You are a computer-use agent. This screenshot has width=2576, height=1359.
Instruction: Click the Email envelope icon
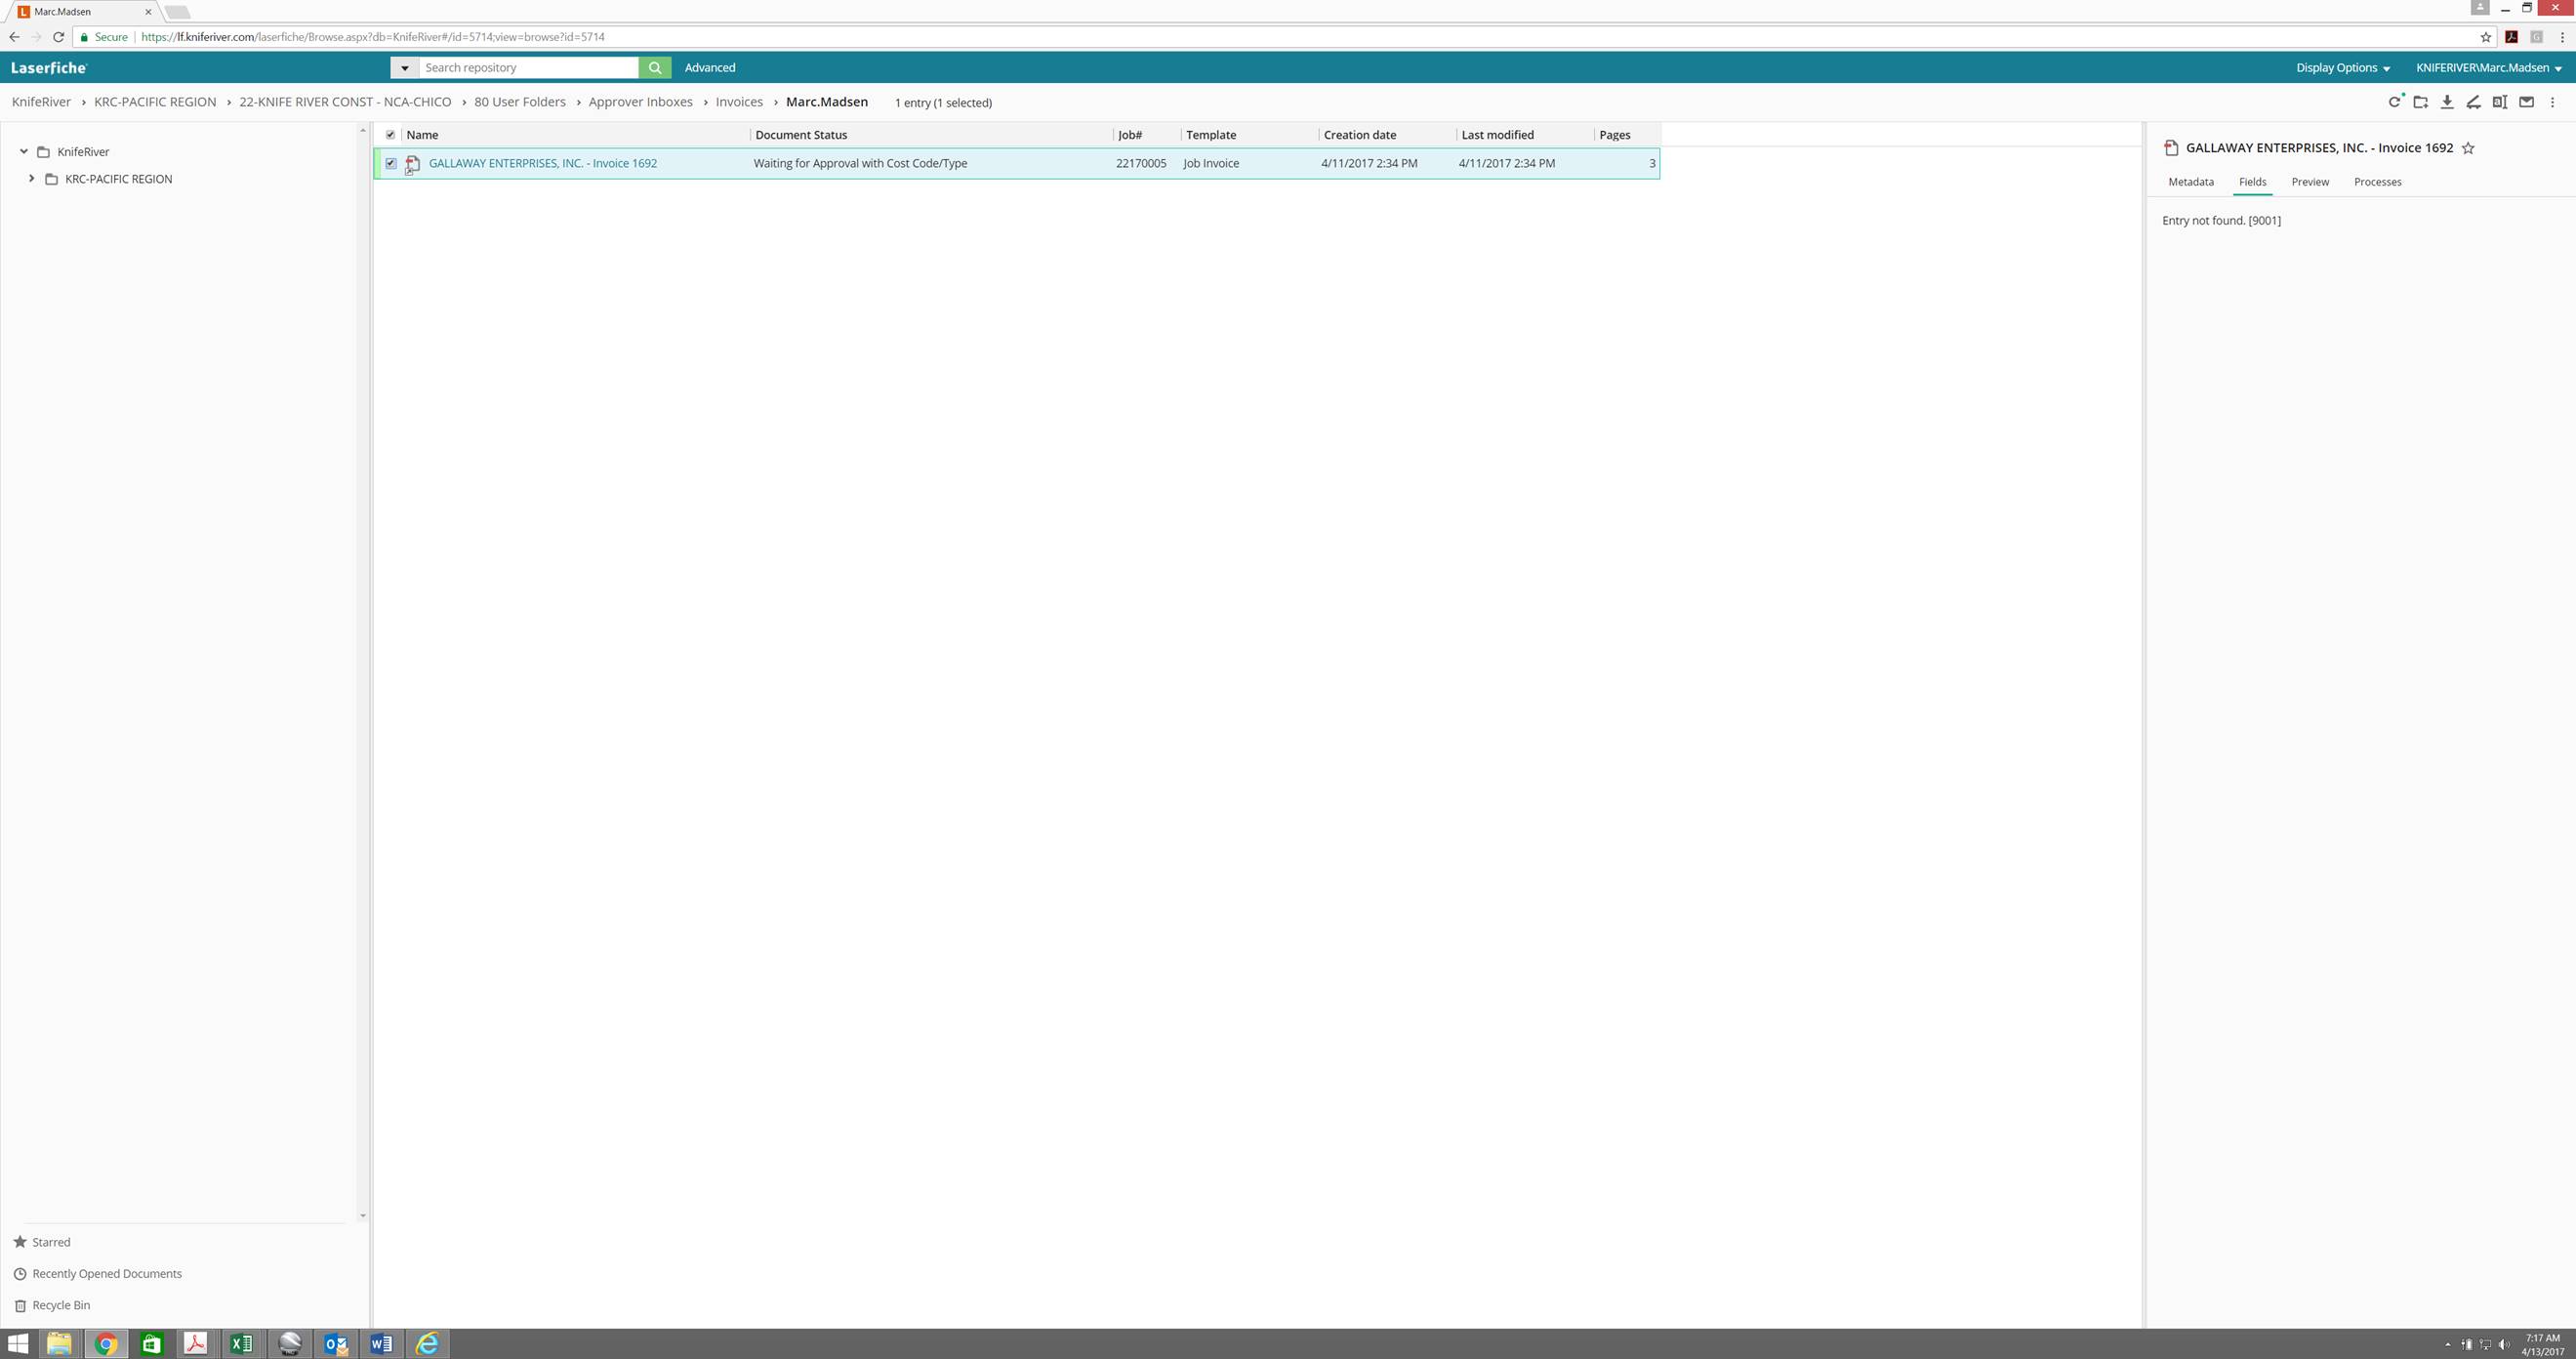[2526, 102]
